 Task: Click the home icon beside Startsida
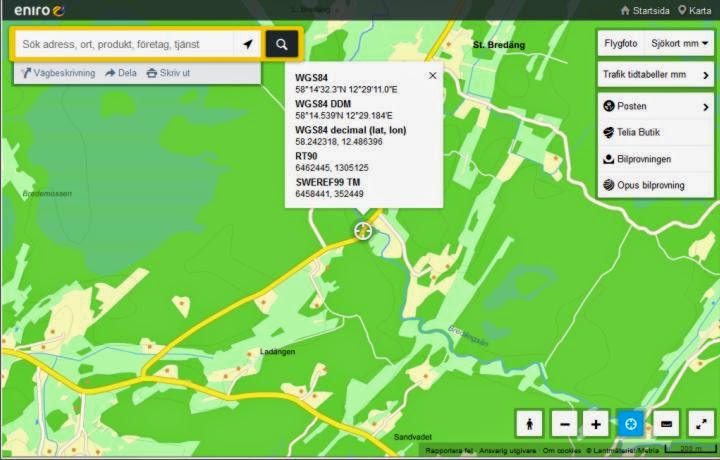click(625, 10)
